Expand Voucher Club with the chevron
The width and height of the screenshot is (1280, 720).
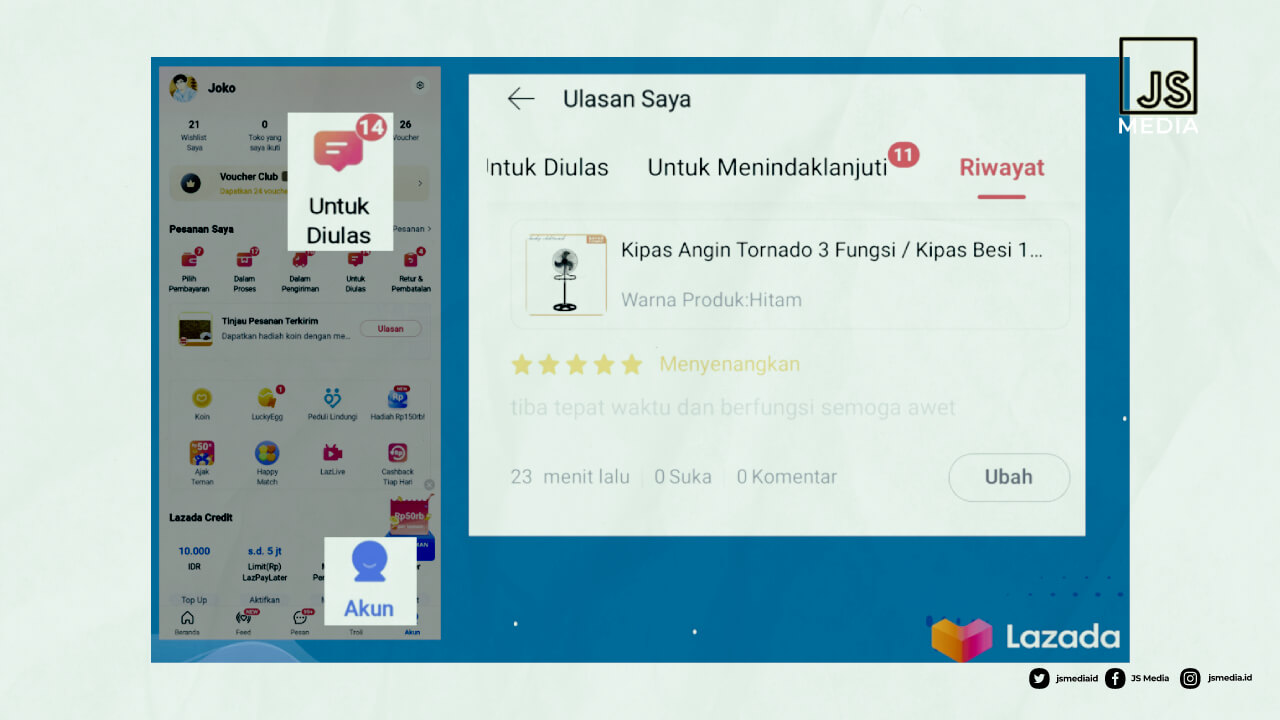tap(420, 184)
